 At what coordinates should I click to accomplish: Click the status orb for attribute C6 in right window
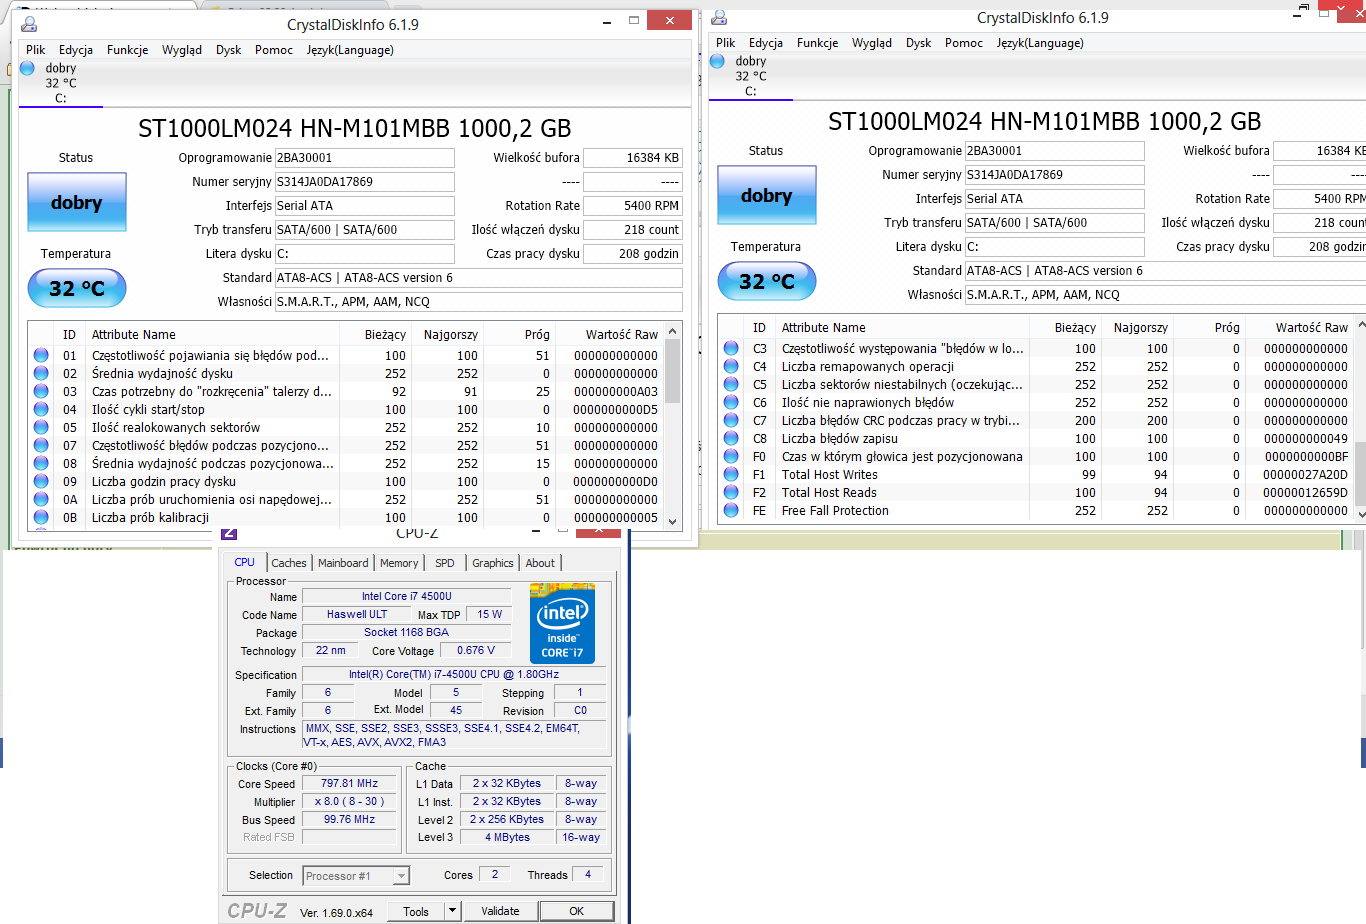pos(731,402)
